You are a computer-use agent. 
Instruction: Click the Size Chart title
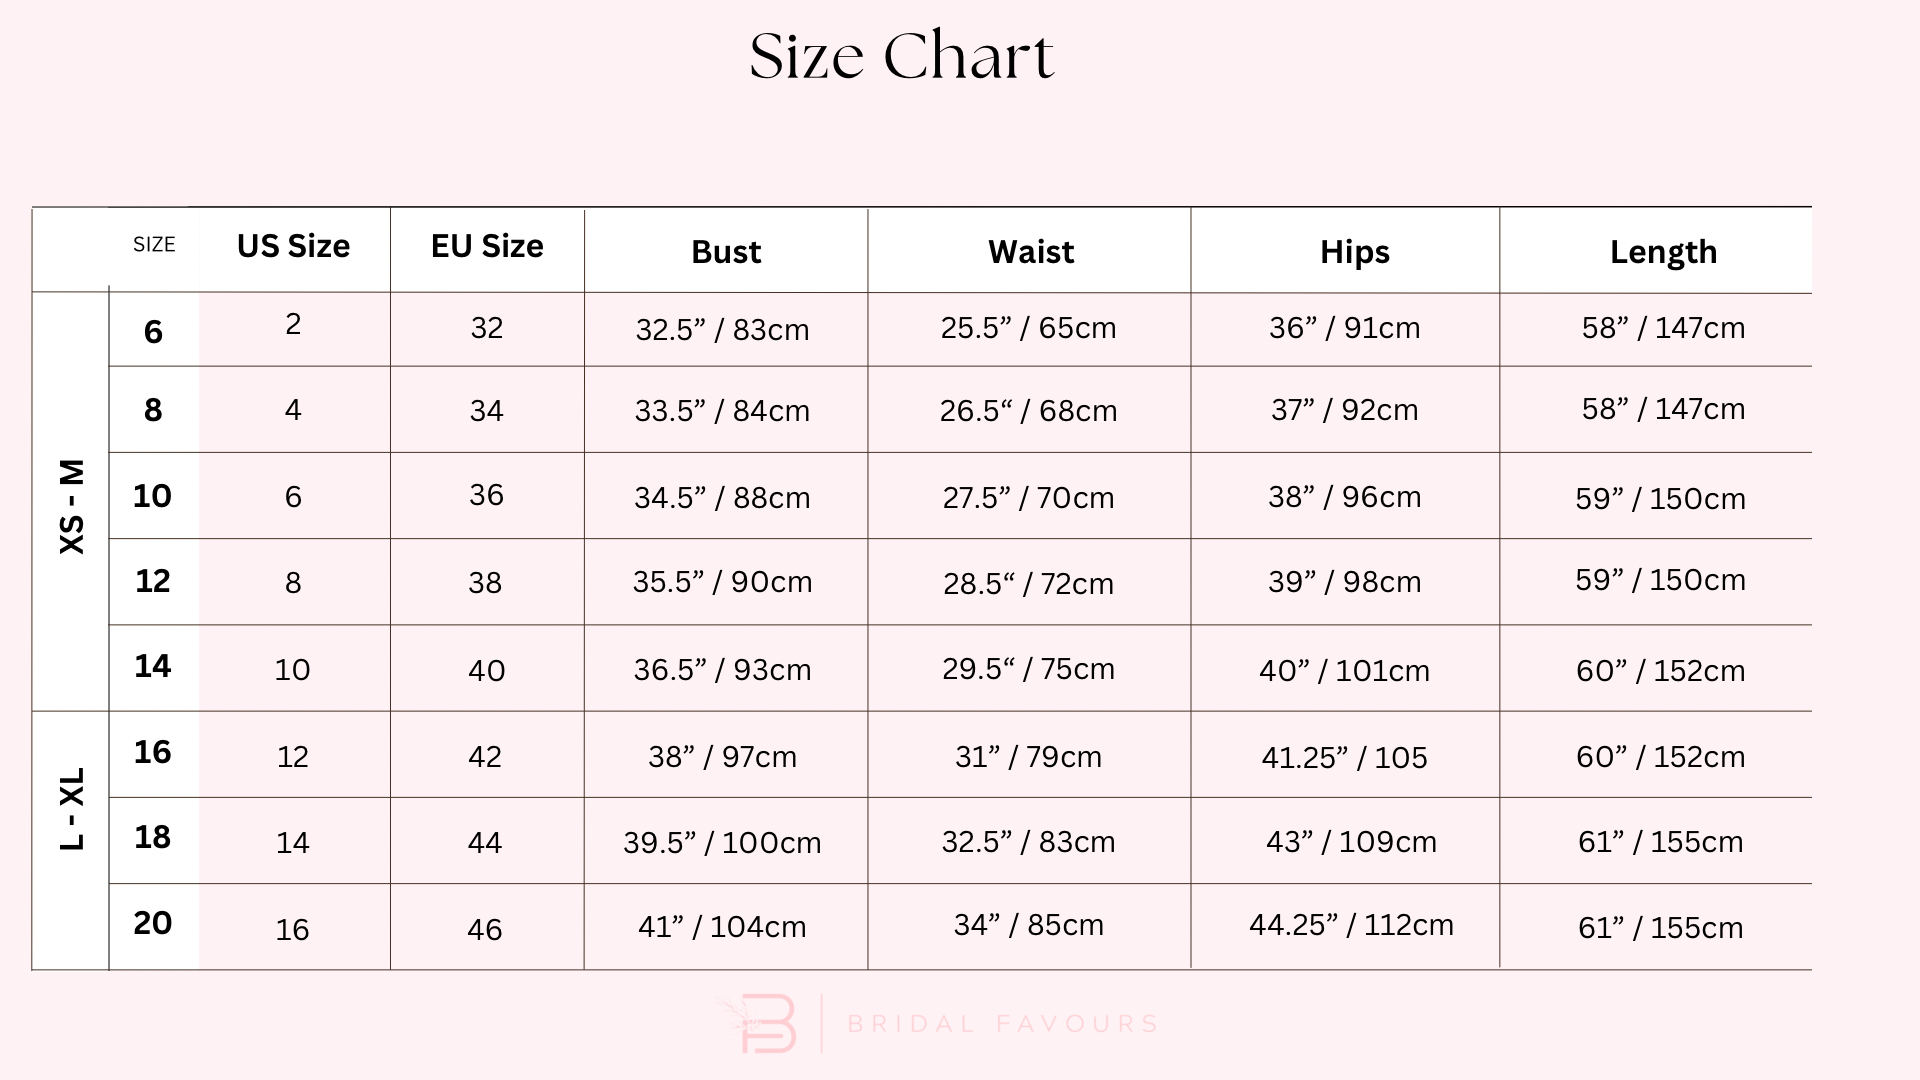901,57
